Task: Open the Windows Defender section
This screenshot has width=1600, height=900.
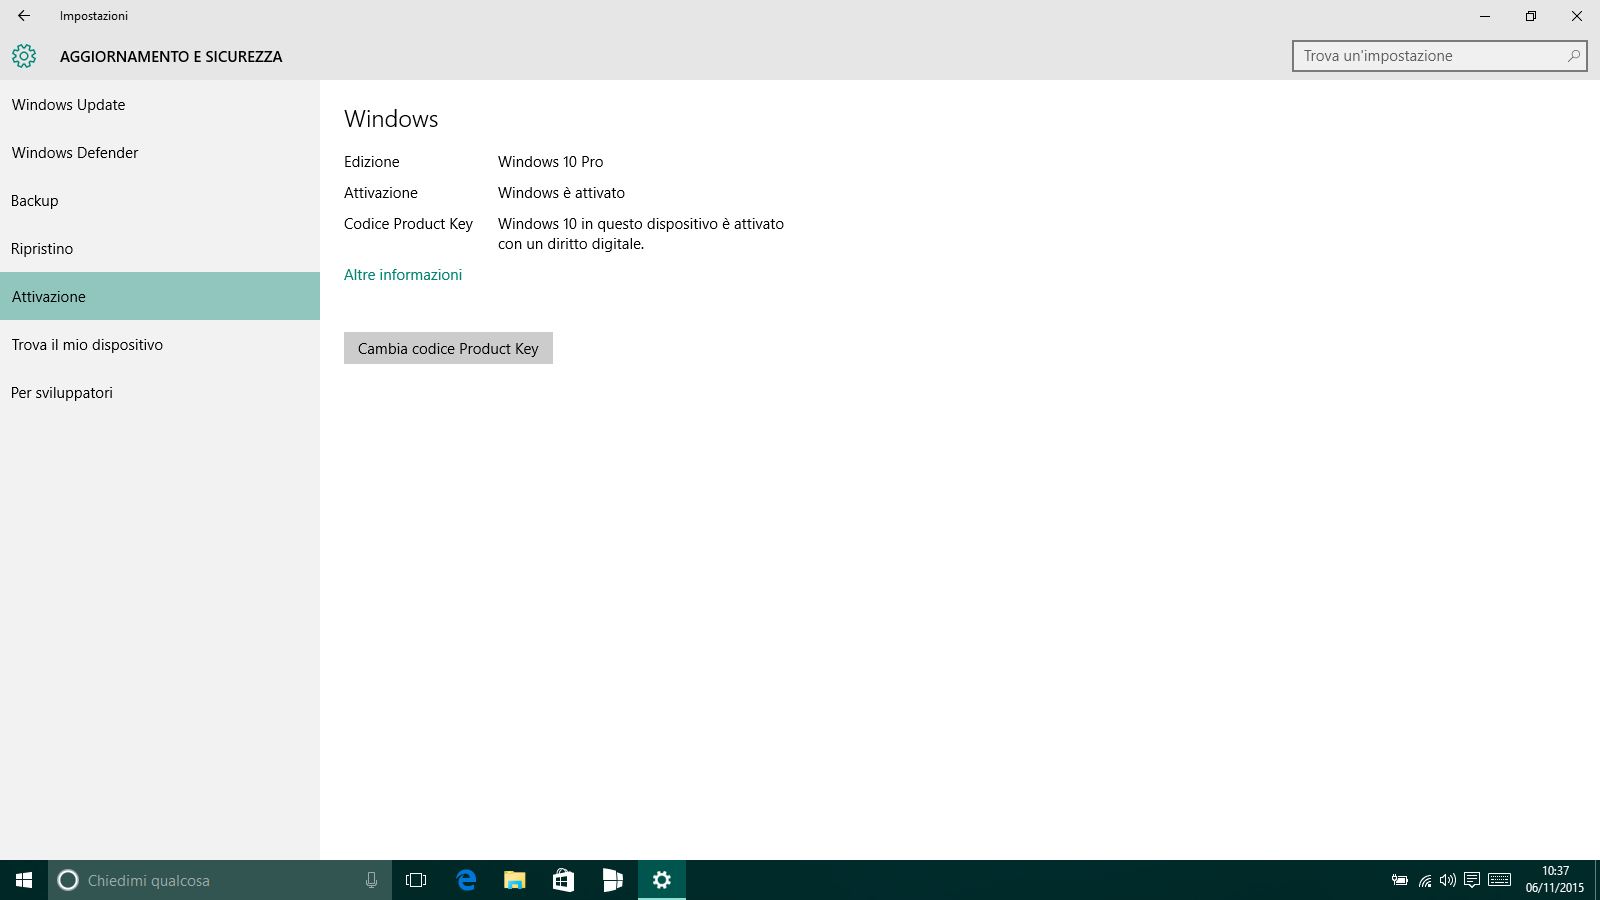Action: click(160, 153)
